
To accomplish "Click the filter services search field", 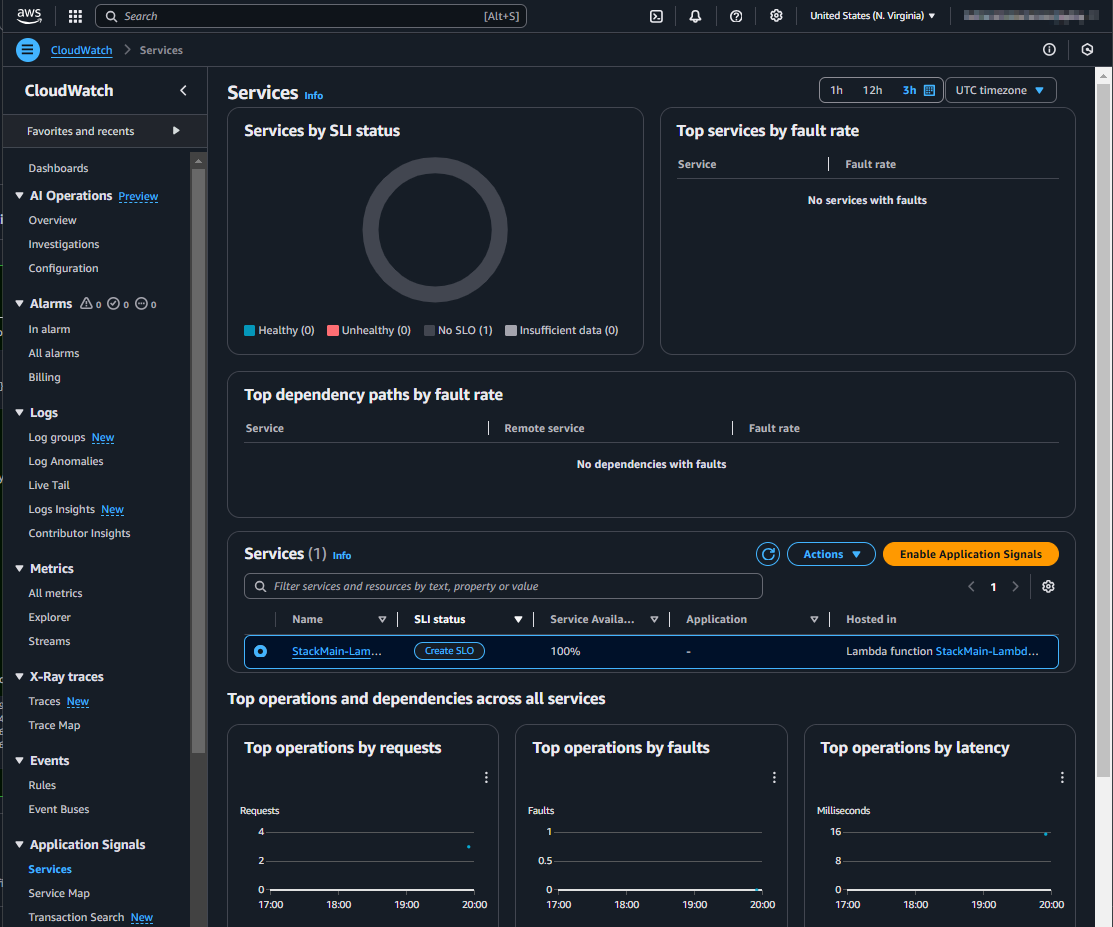I will (x=503, y=586).
